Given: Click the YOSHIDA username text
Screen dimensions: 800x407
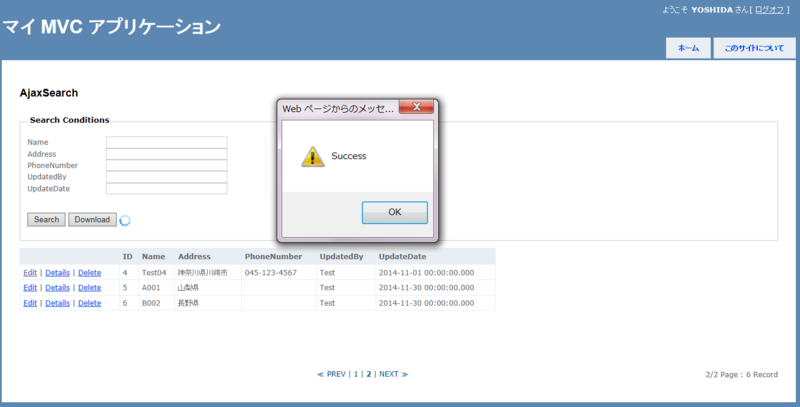Looking at the screenshot, I should (x=712, y=10).
